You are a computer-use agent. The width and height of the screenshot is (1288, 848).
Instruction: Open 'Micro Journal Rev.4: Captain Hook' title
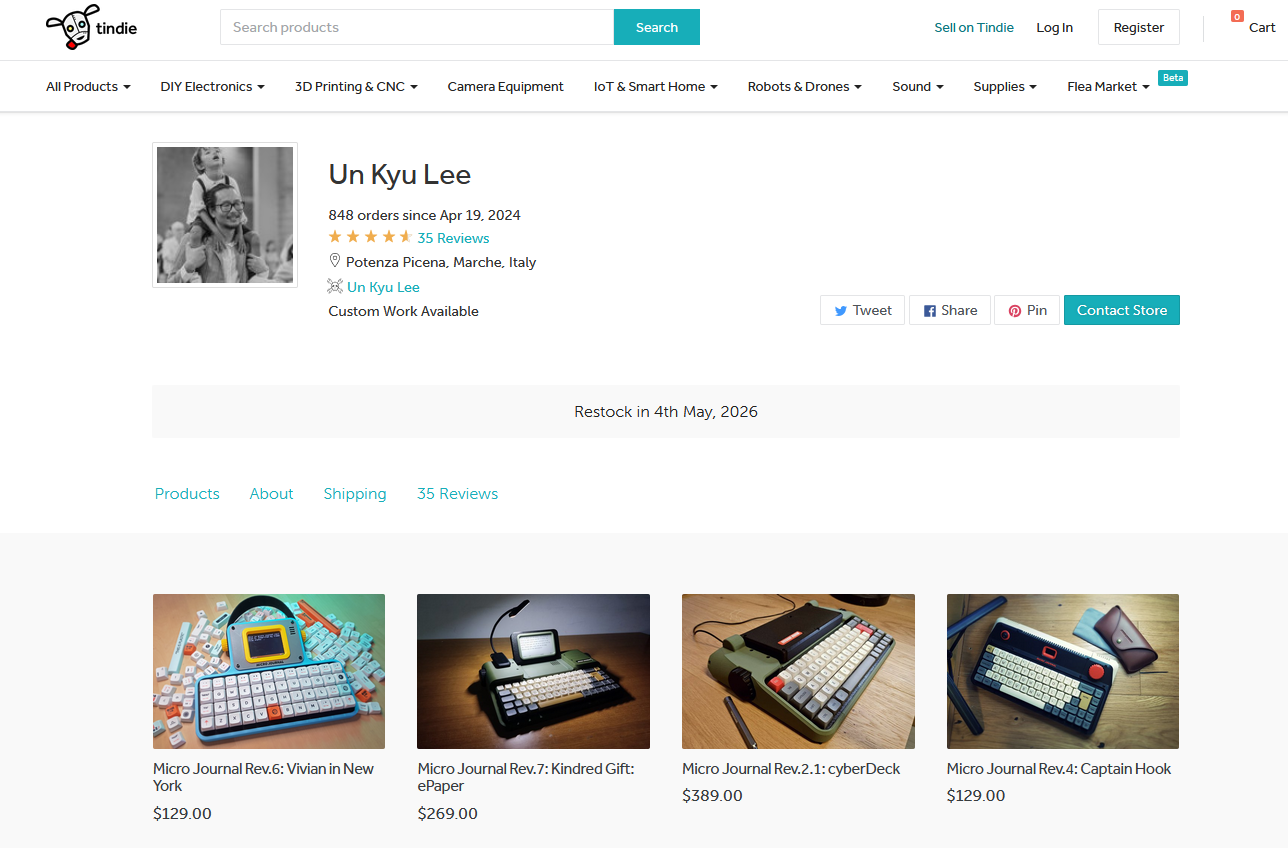coord(1059,769)
